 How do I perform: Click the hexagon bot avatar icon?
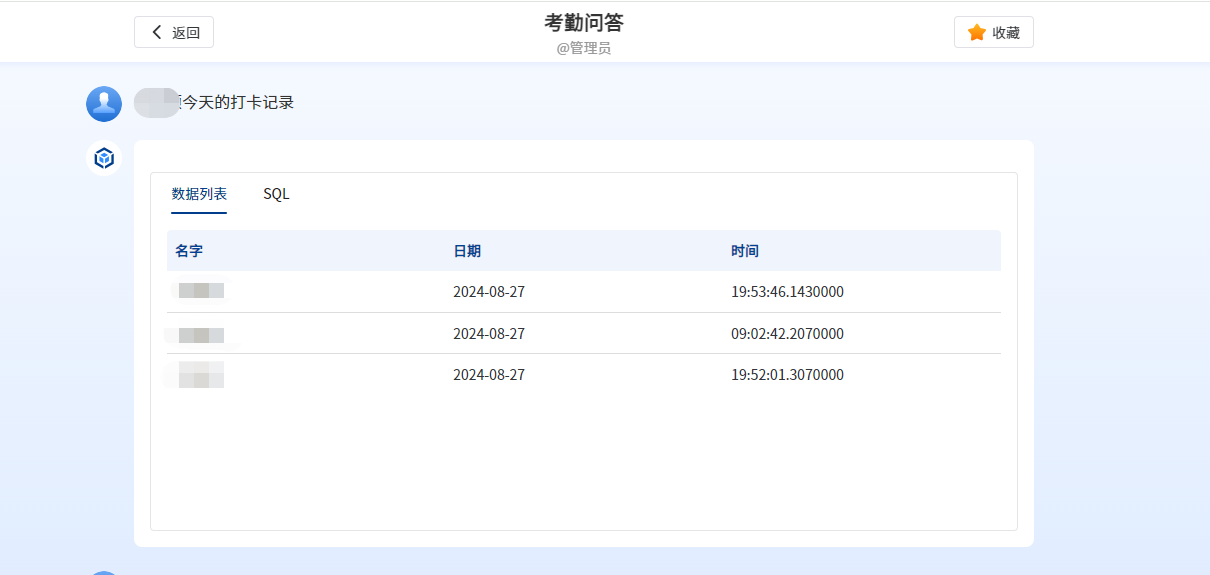pos(104,158)
